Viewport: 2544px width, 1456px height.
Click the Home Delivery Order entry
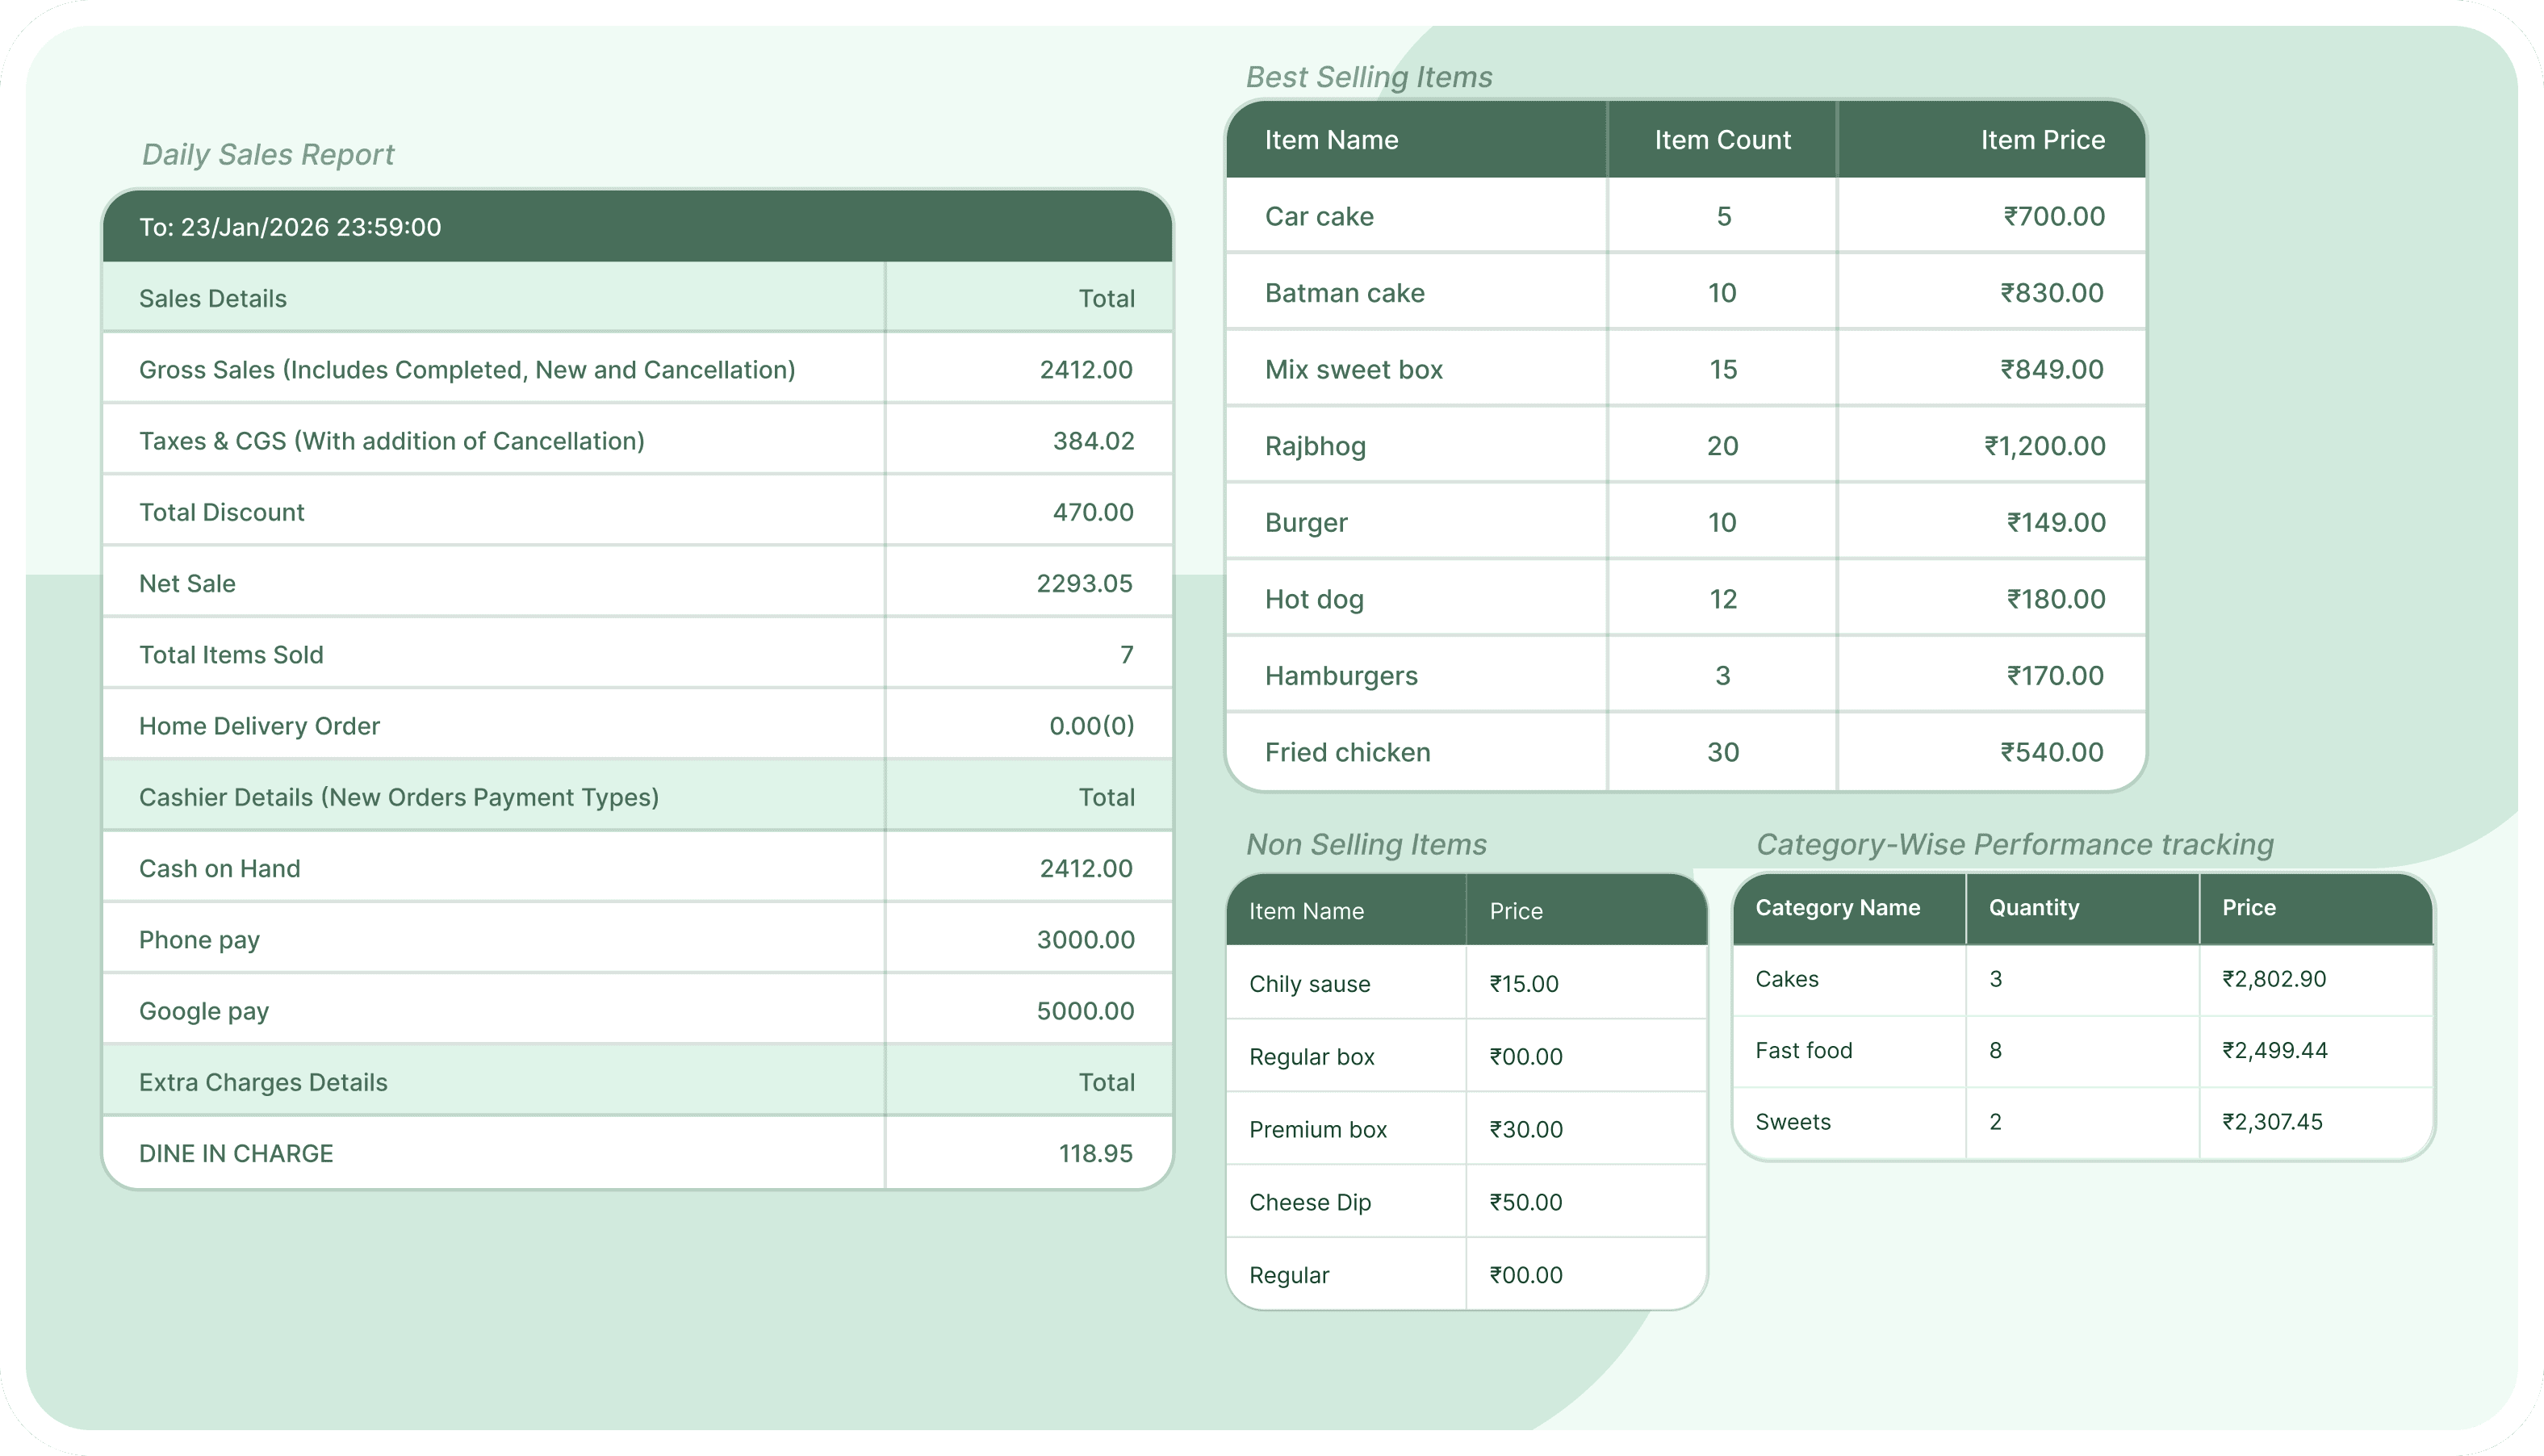tap(259, 725)
